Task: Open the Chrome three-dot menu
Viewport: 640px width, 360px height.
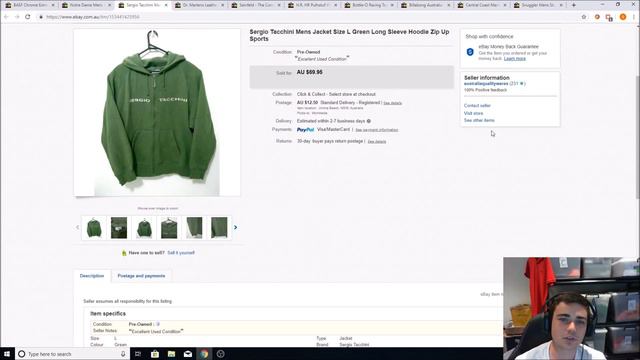Action: pyautogui.click(x=634, y=17)
